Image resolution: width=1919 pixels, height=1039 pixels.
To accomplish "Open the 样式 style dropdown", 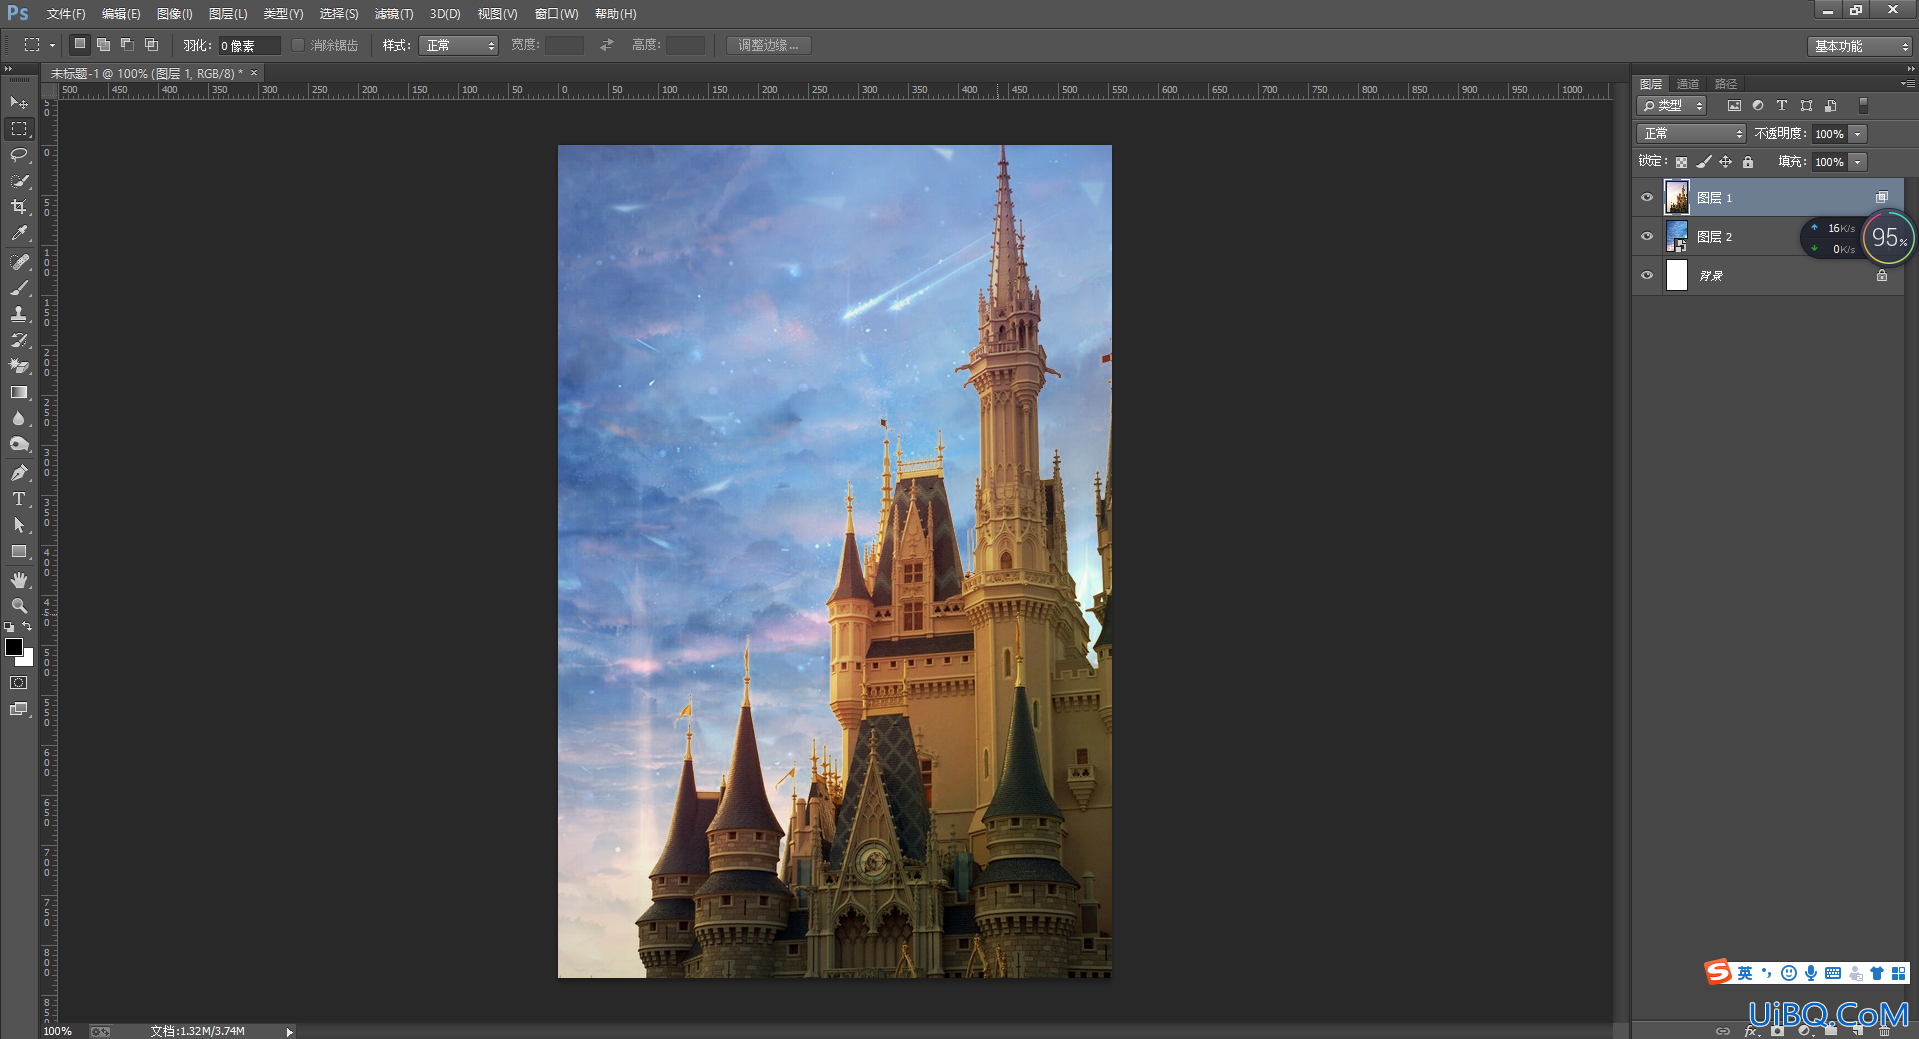I will [458, 45].
